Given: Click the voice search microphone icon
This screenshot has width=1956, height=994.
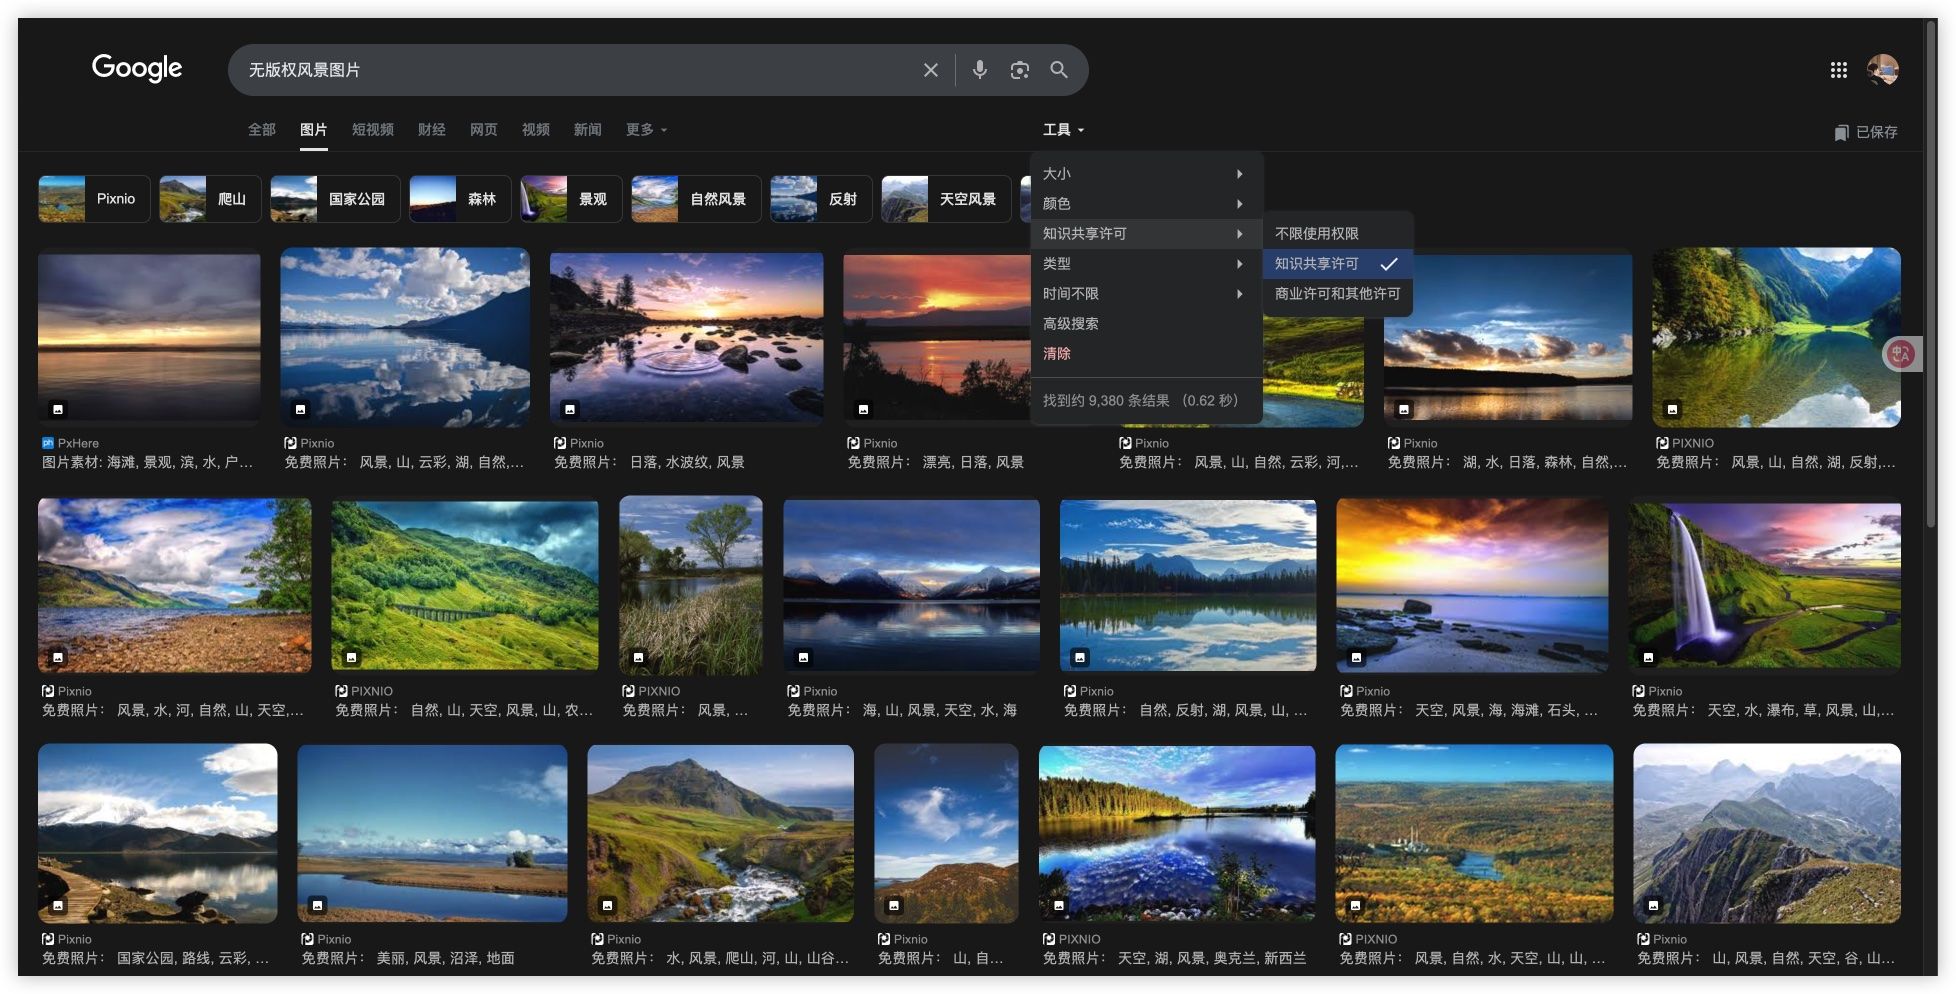Looking at the screenshot, I should click(979, 69).
